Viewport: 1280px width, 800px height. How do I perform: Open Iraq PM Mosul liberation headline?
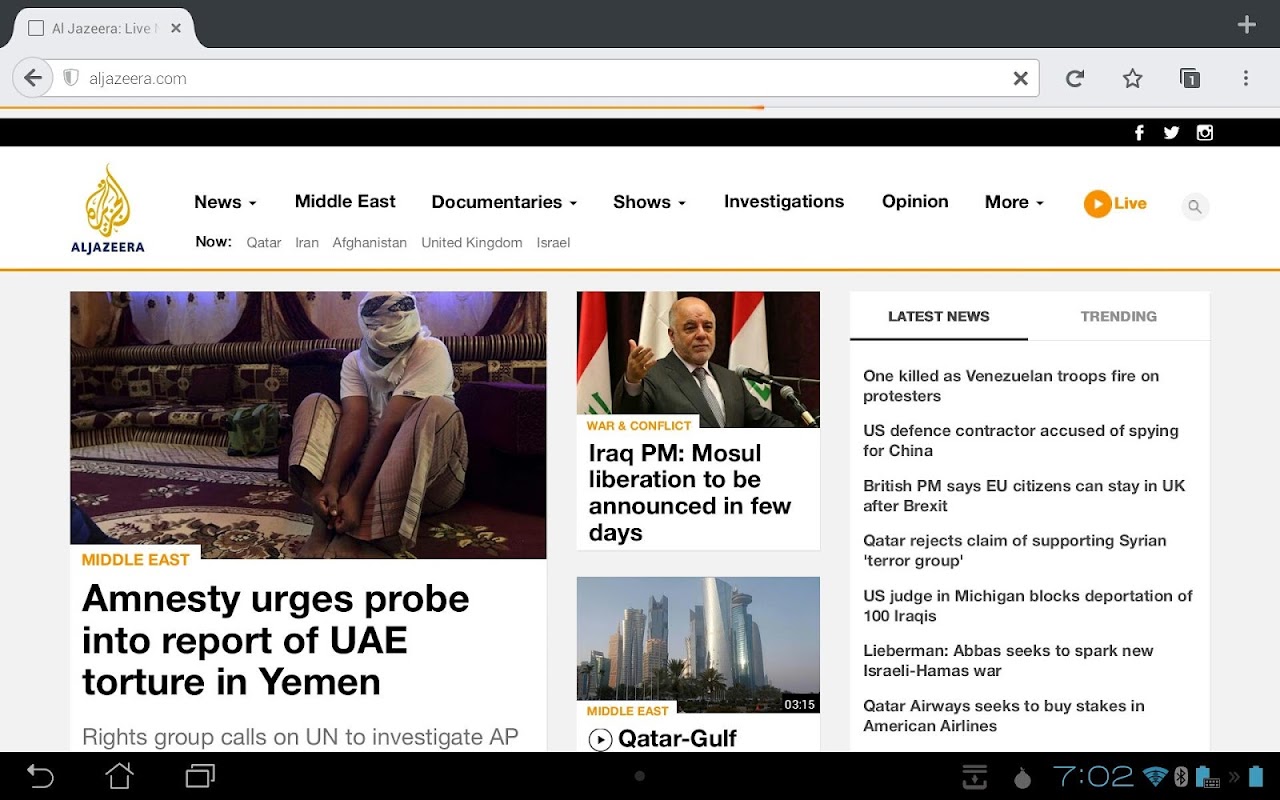[x=690, y=493]
